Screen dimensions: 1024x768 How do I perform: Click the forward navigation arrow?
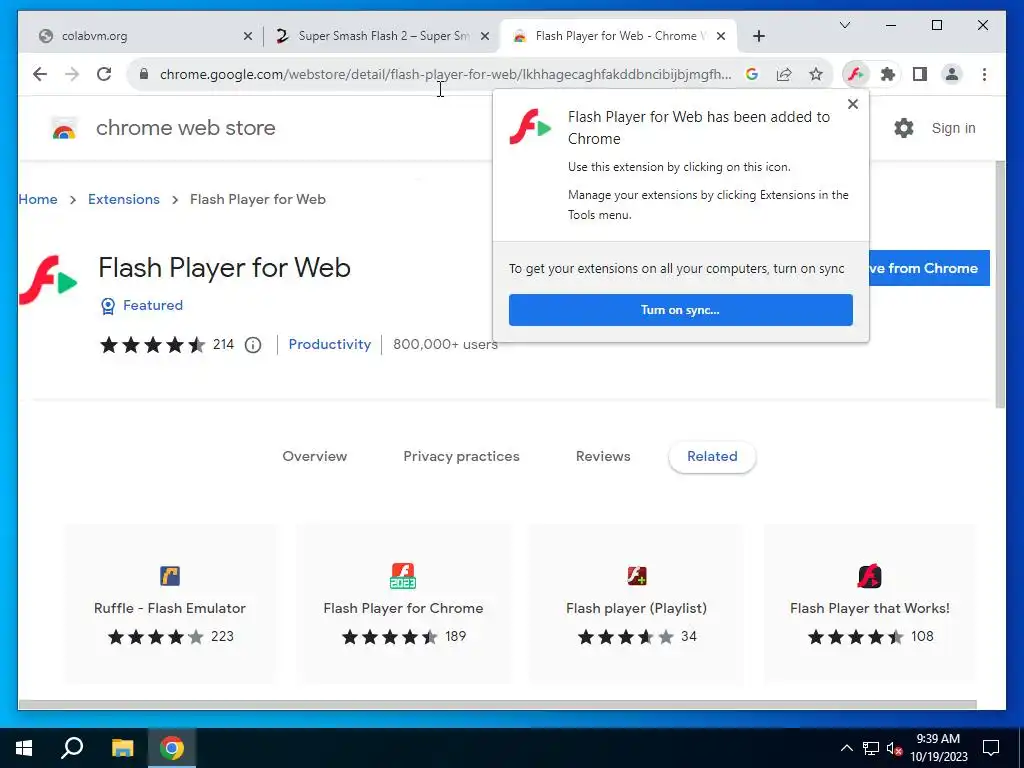(72, 74)
